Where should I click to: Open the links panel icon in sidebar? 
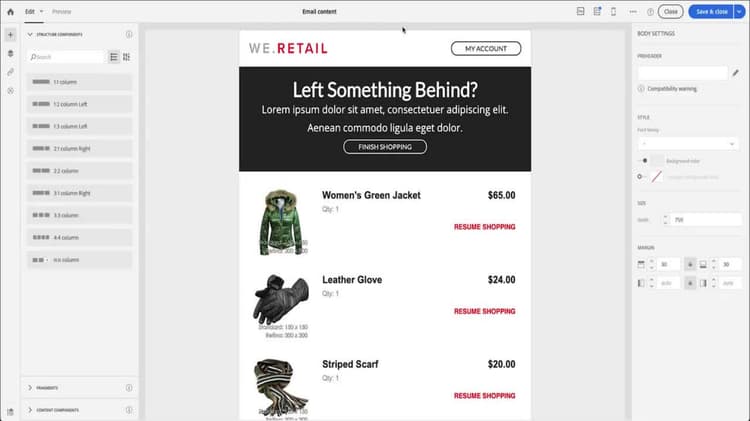(x=11, y=72)
